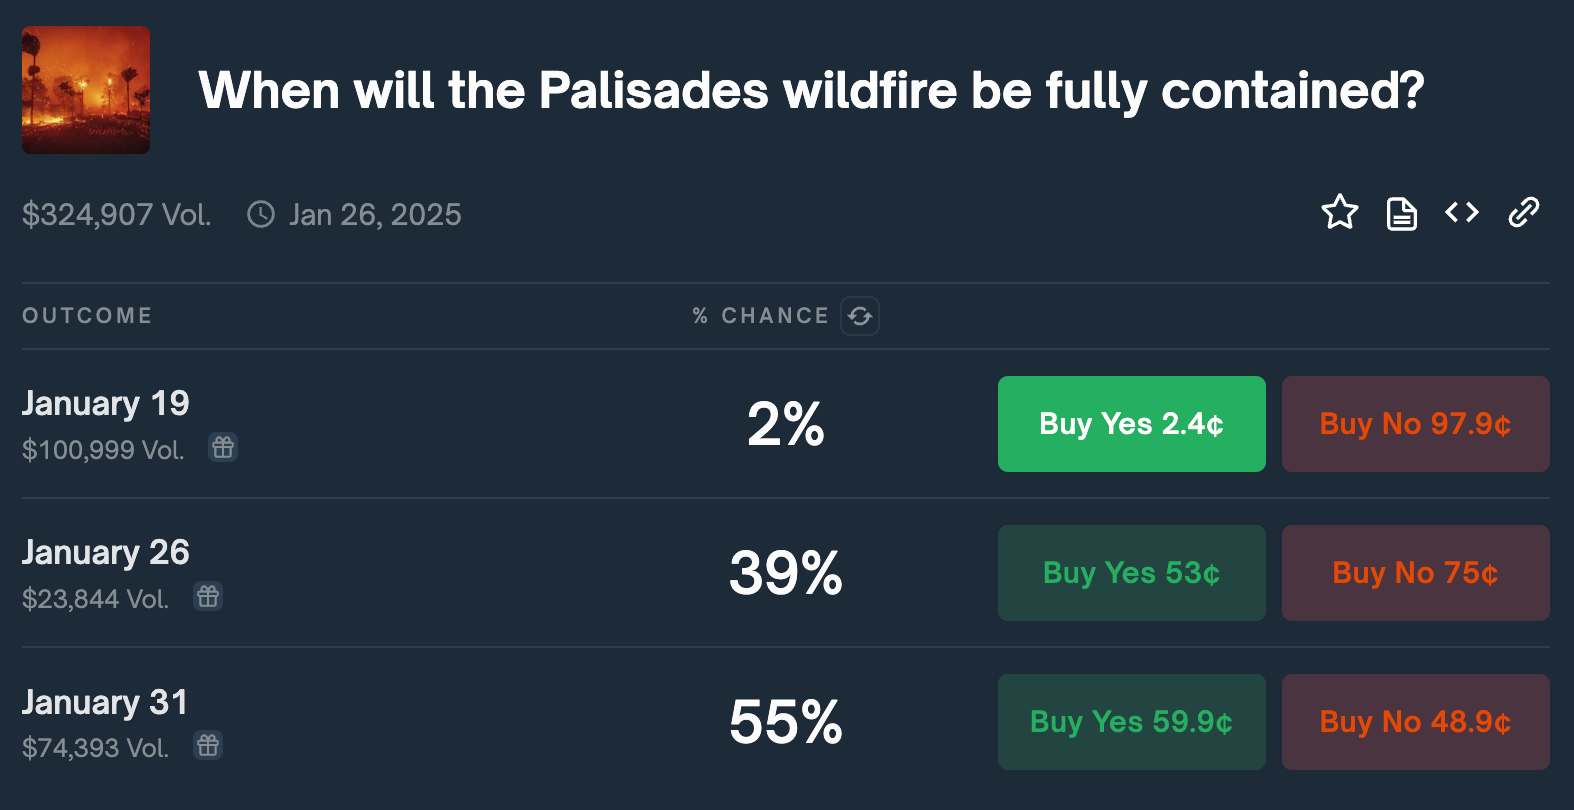Click the 55% chance value for January 31
This screenshot has width=1574, height=810.
coord(785,722)
